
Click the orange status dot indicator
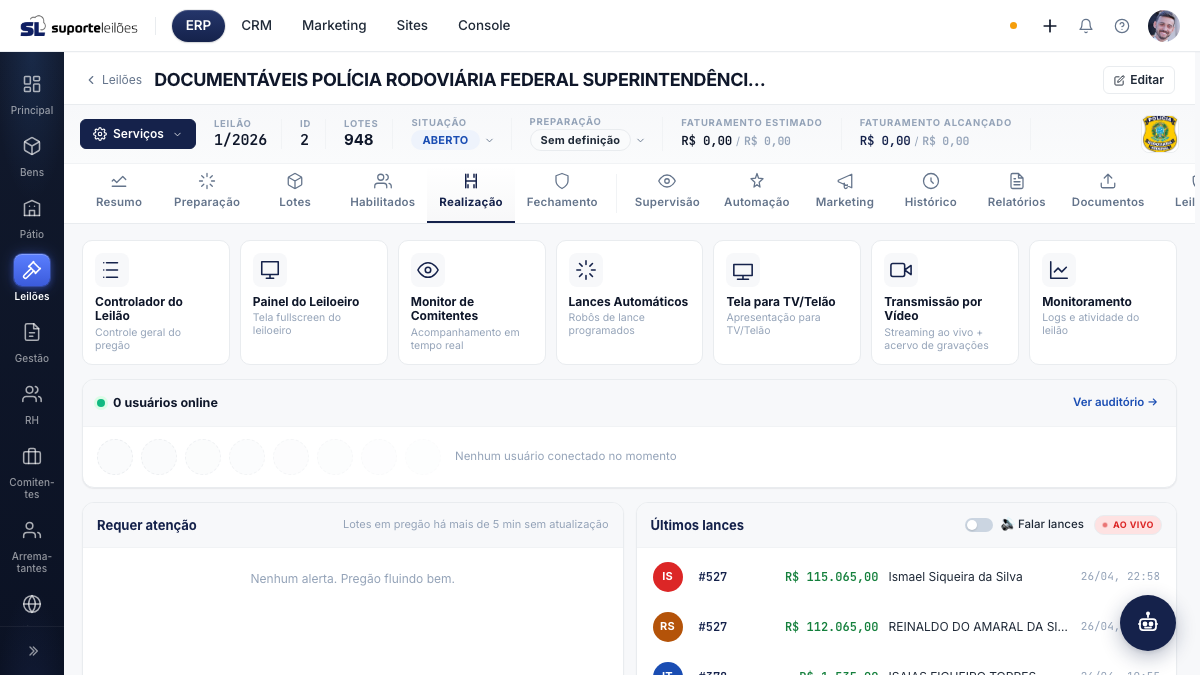click(x=1013, y=26)
